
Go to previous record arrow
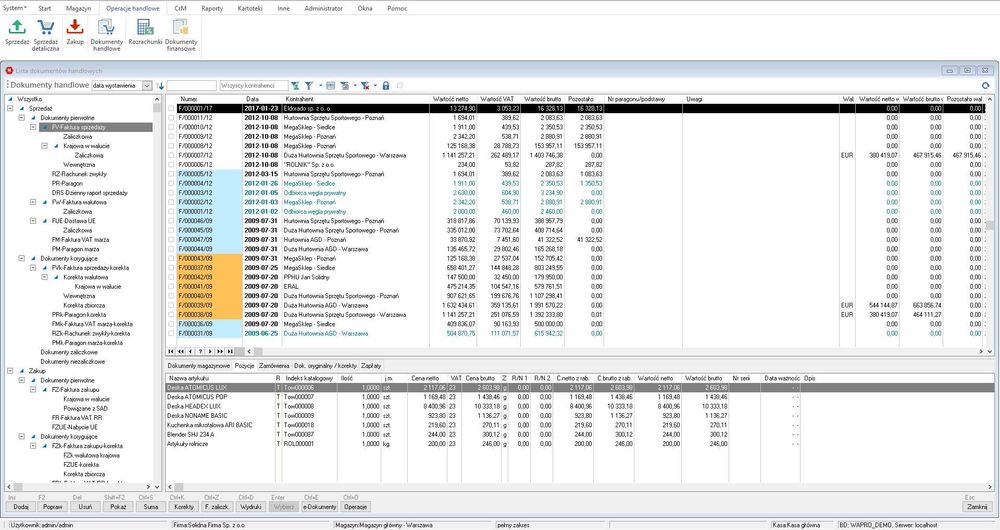pyautogui.click(x=190, y=351)
